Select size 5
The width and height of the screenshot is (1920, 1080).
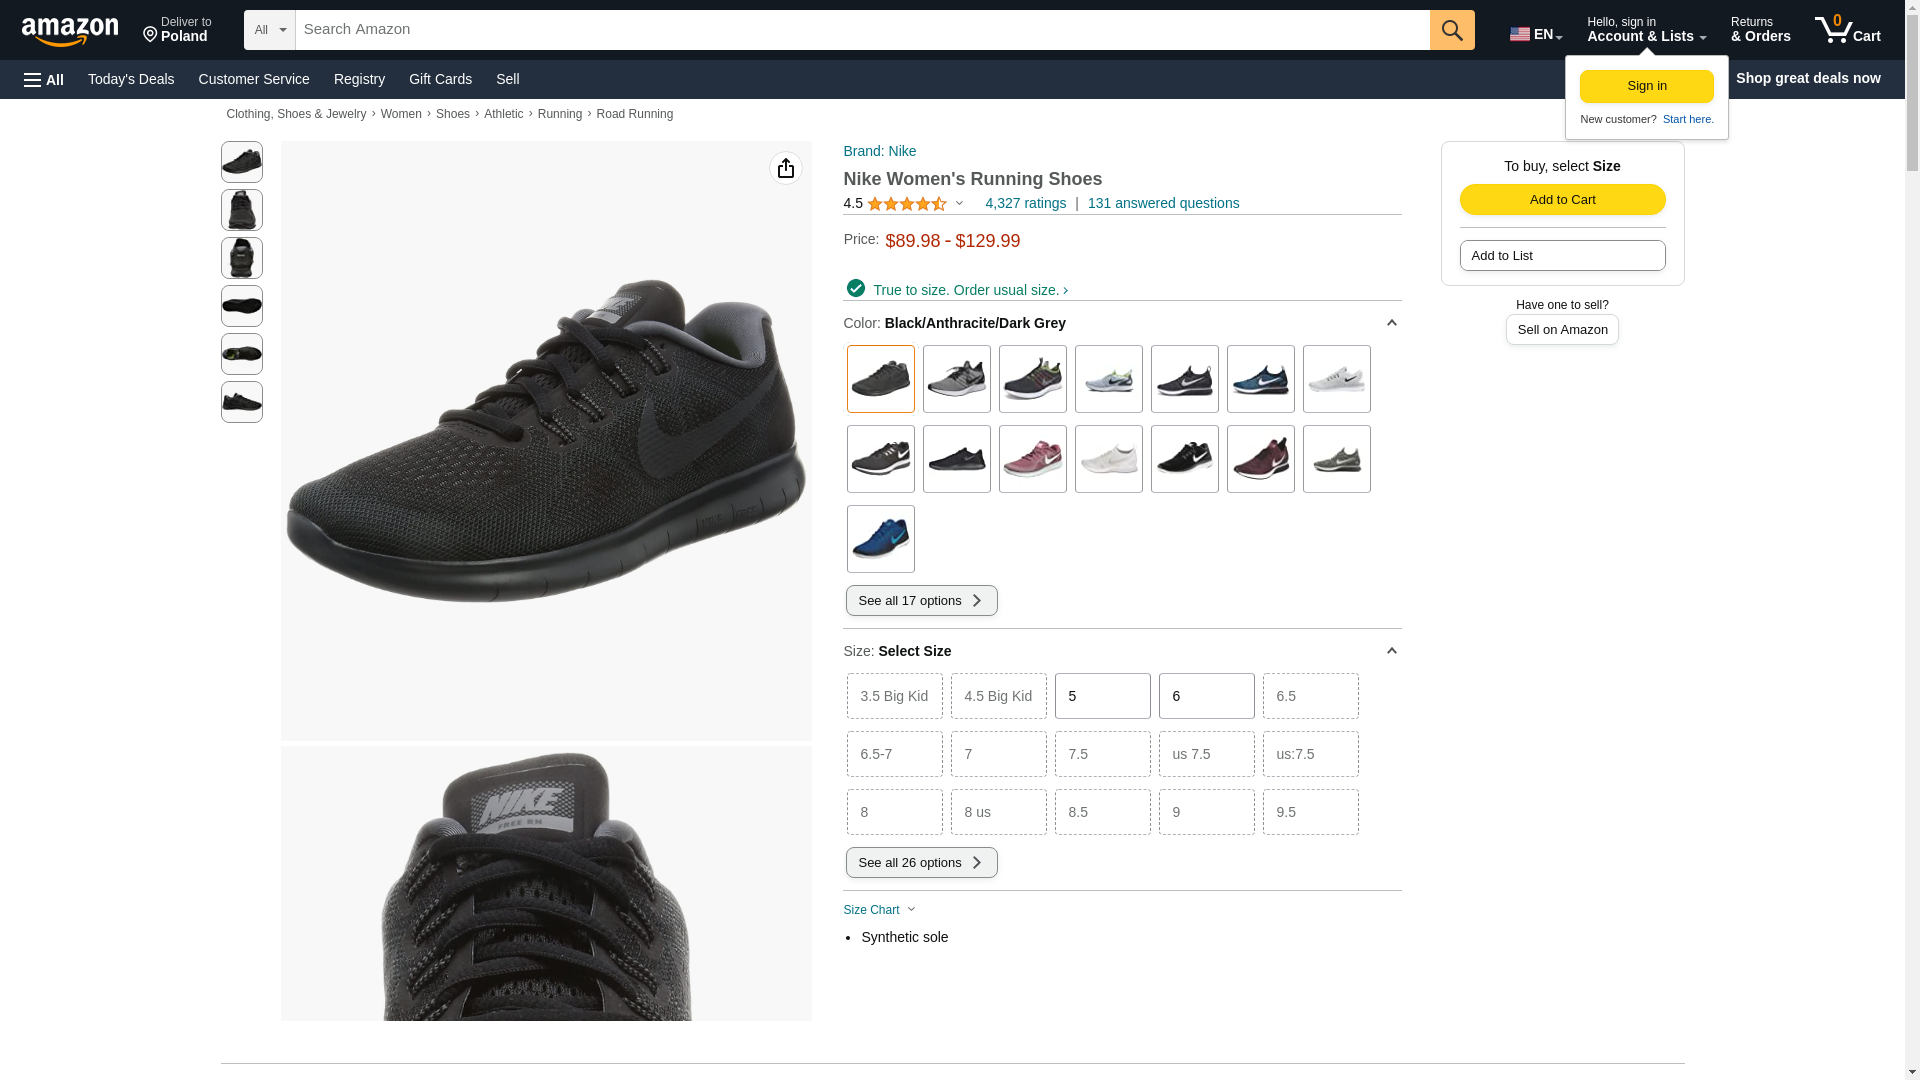(1102, 696)
